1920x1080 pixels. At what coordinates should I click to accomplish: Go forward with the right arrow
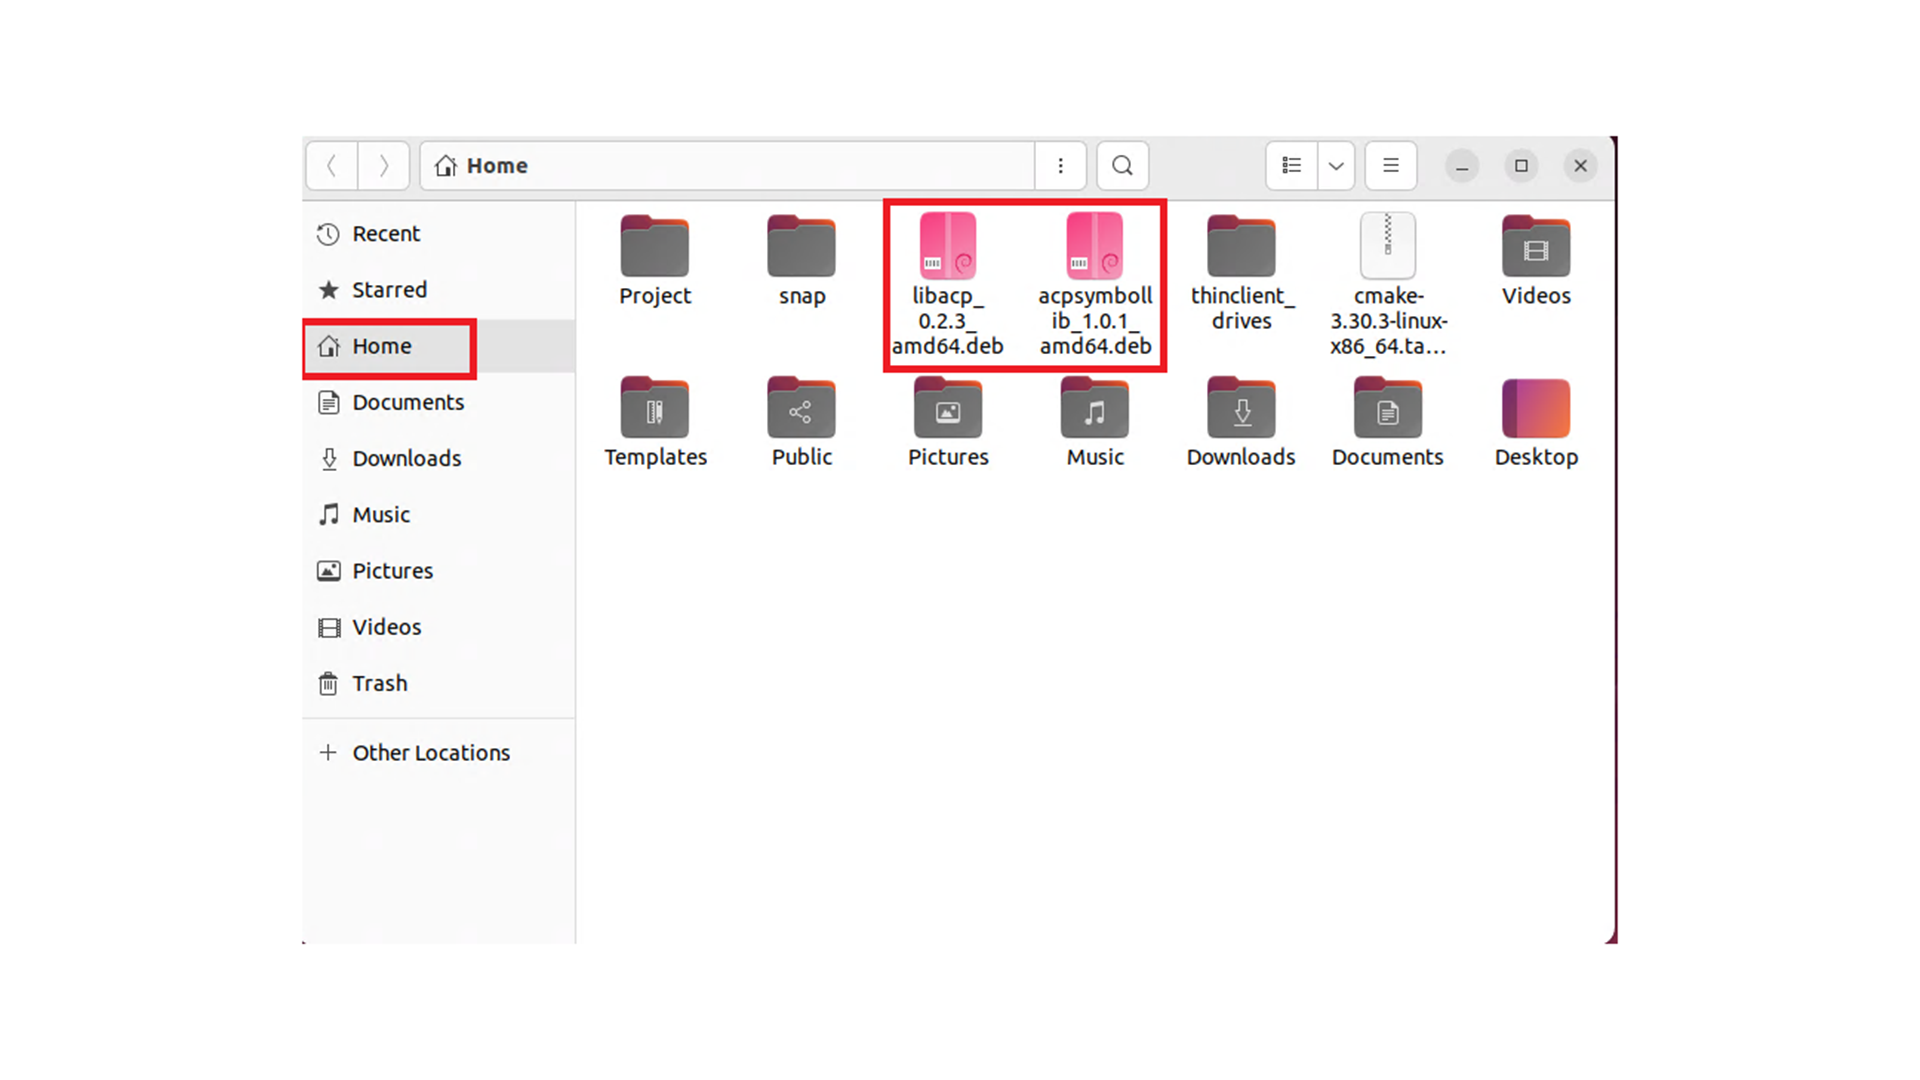pyautogui.click(x=384, y=166)
